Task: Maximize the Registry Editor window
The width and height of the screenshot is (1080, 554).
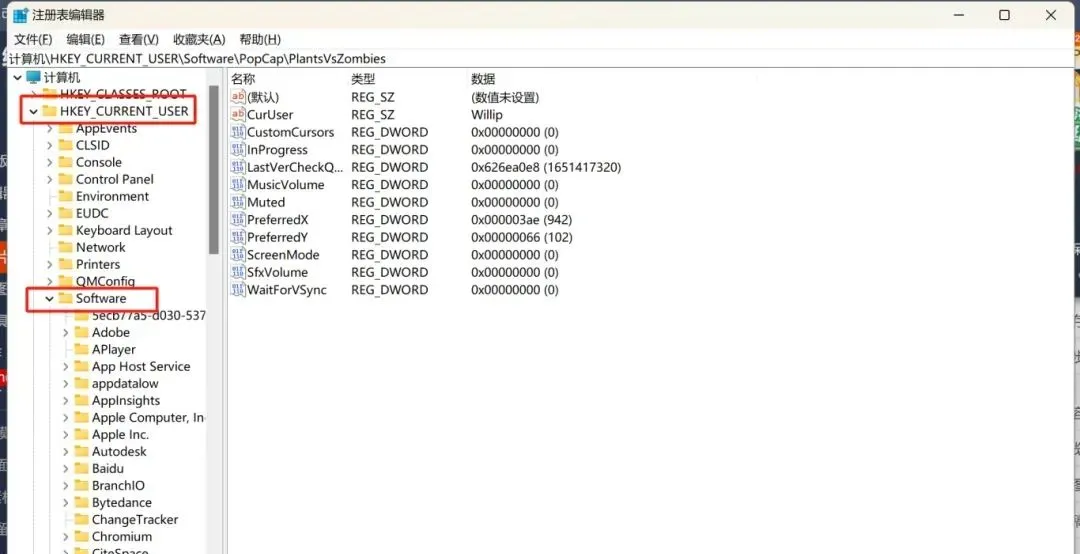Action: tap(1004, 15)
